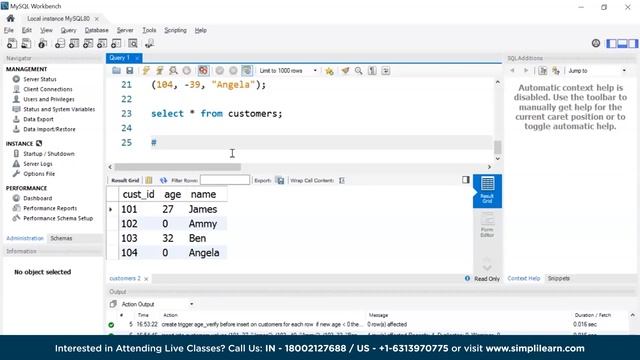The width and height of the screenshot is (640, 360).
Task: Export recordset to external file icon
Action: pos(280,180)
